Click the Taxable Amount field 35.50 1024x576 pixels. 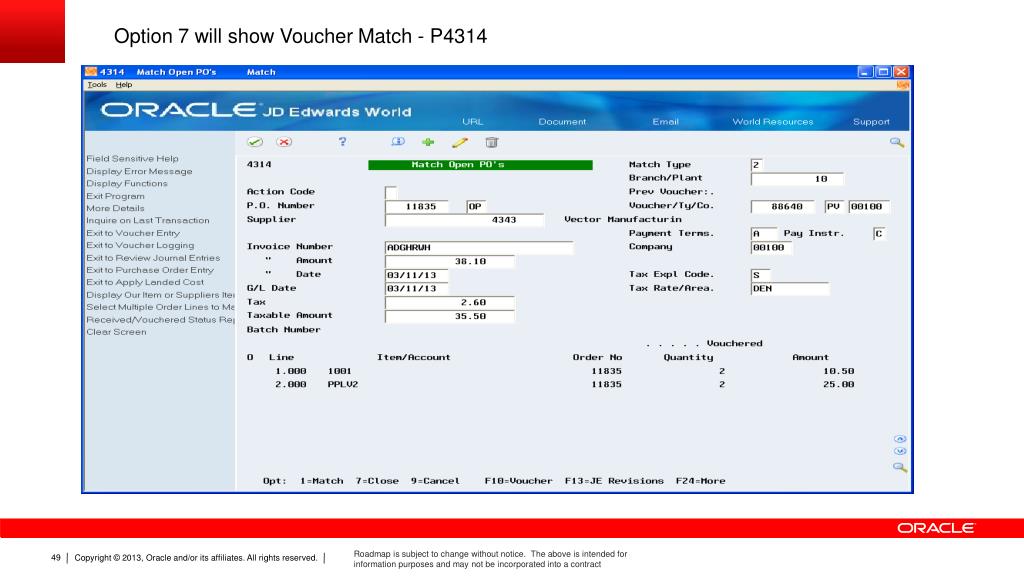[449, 316]
